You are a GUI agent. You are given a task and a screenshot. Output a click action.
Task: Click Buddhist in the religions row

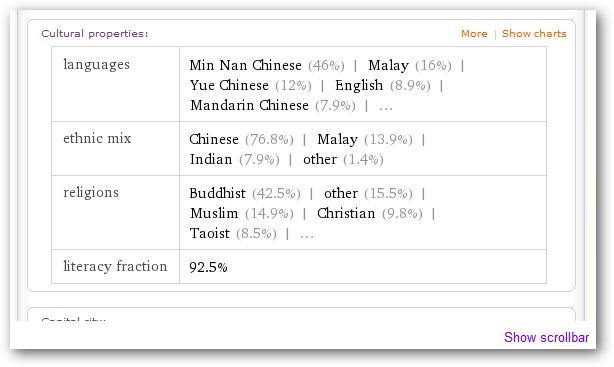[217, 193]
